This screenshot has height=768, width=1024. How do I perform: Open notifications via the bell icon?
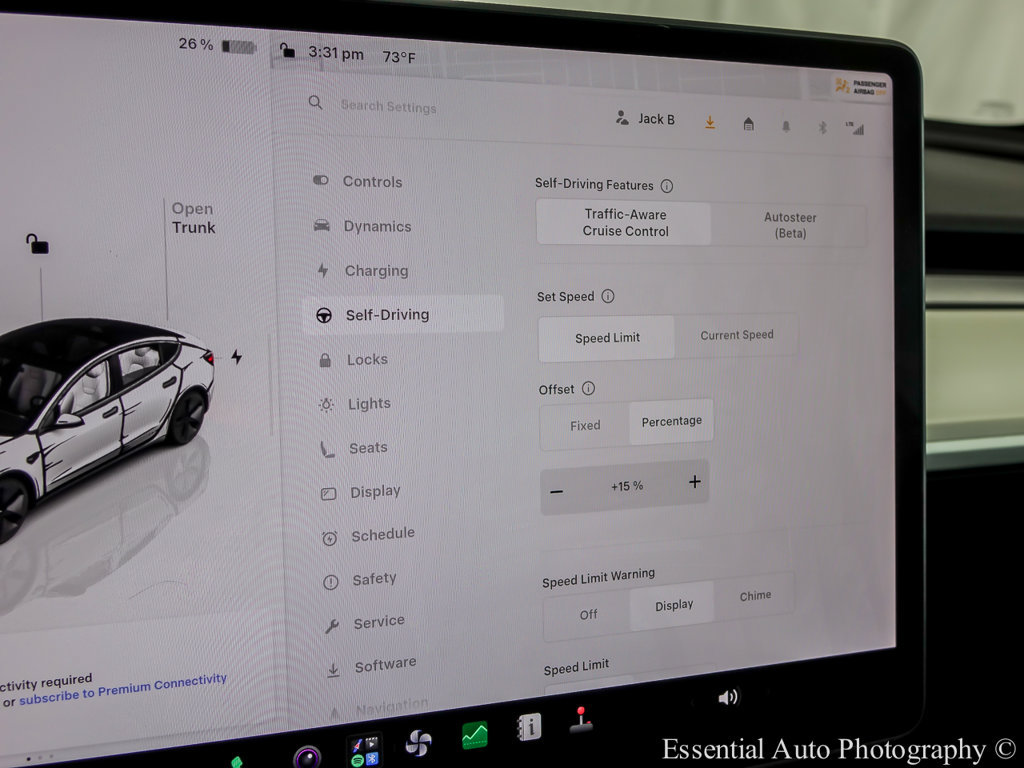pos(786,127)
